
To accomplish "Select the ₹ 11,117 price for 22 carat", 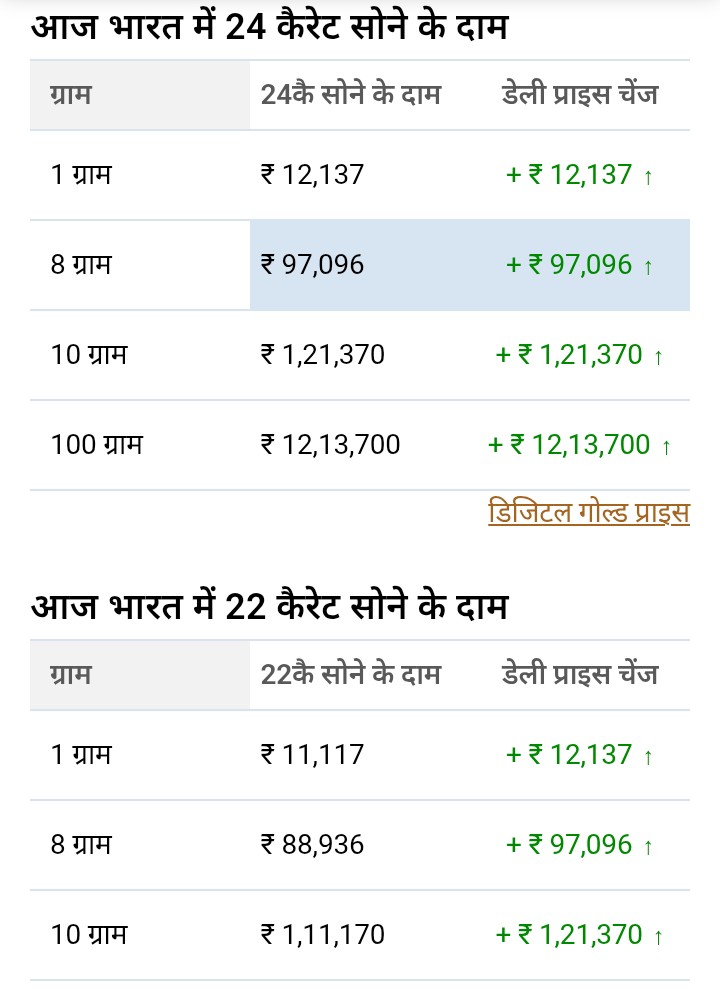I will (x=312, y=755).
